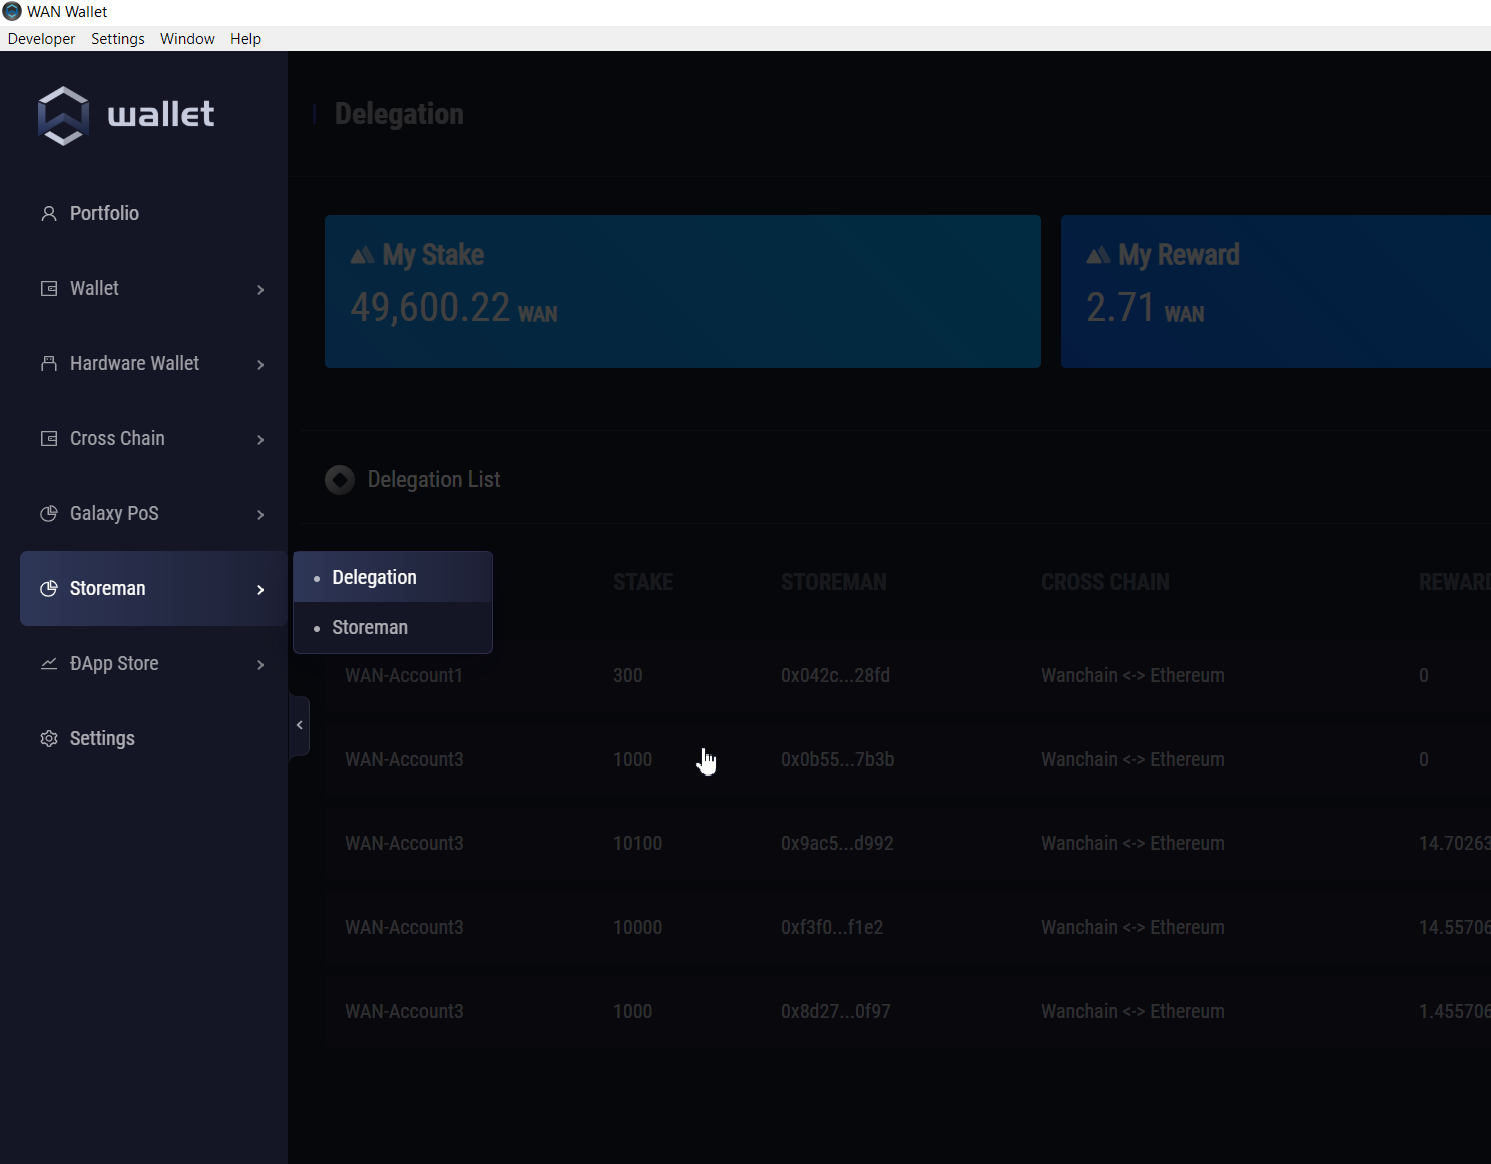The width and height of the screenshot is (1491, 1164).
Task: Open the Window menu
Action: pos(187,39)
